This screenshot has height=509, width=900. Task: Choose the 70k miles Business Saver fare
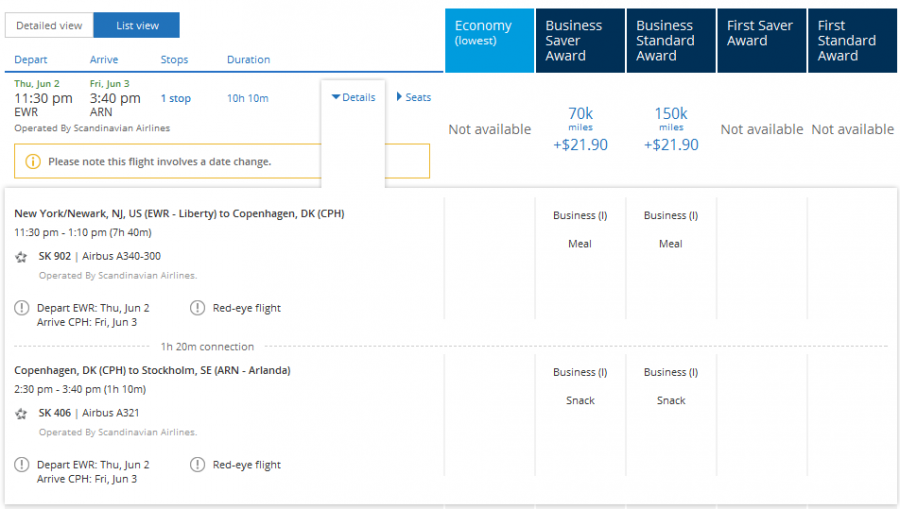(x=580, y=129)
